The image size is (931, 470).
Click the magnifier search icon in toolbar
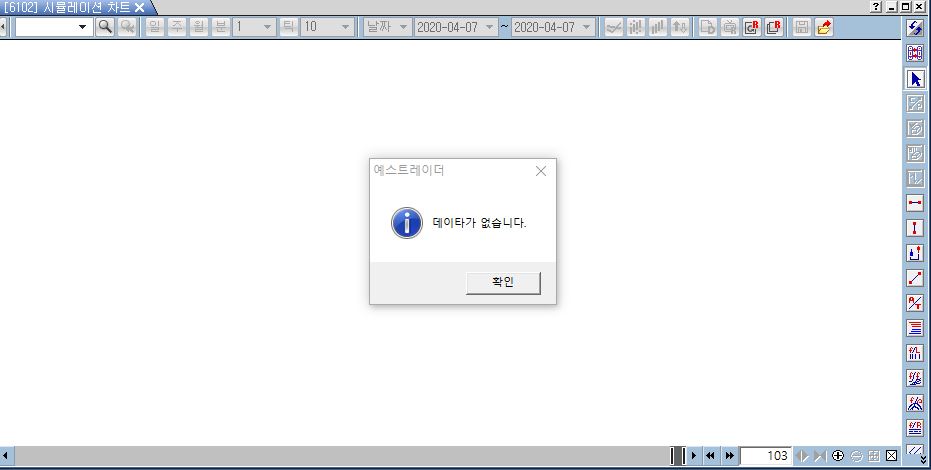[105, 27]
